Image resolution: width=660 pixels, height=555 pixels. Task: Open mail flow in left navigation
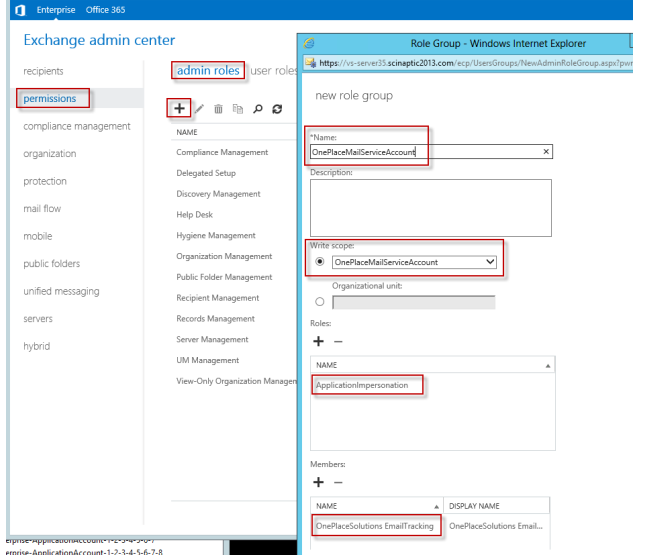click(42, 209)
